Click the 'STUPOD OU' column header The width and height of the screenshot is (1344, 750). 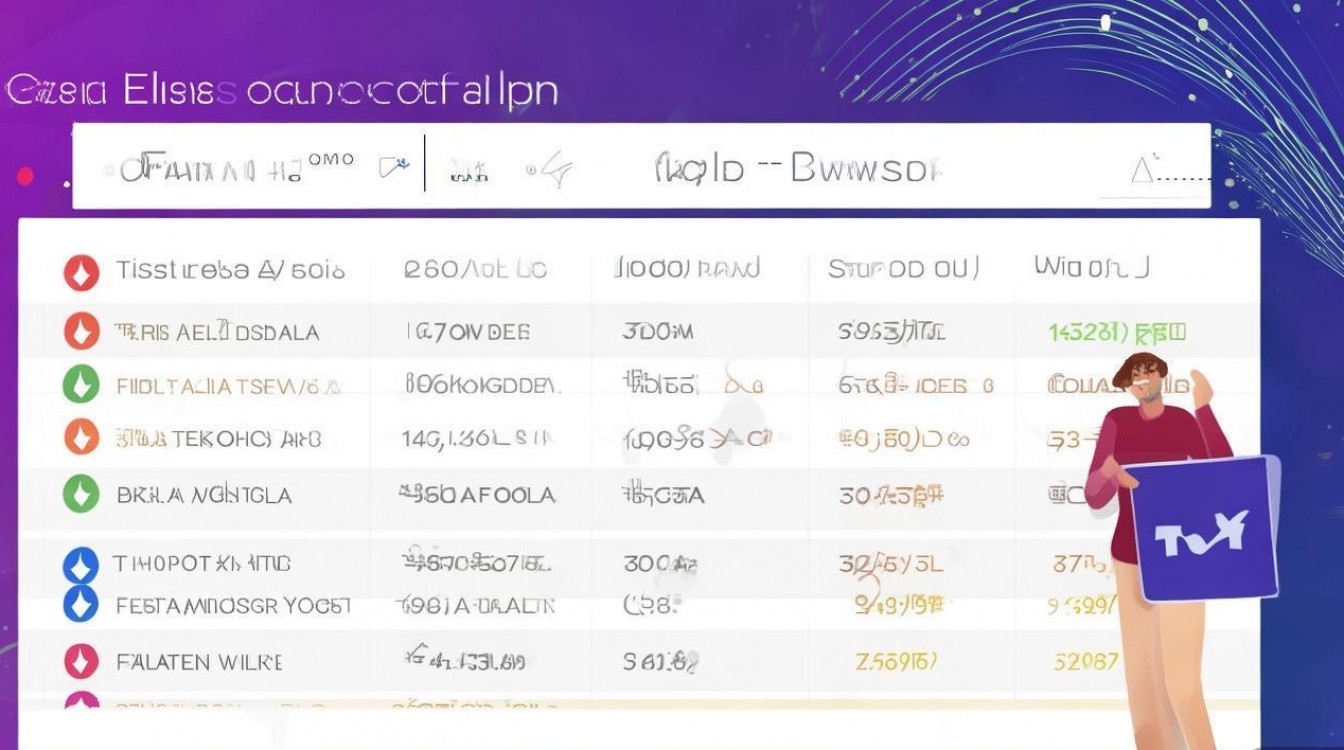click(x=903, y=268)
